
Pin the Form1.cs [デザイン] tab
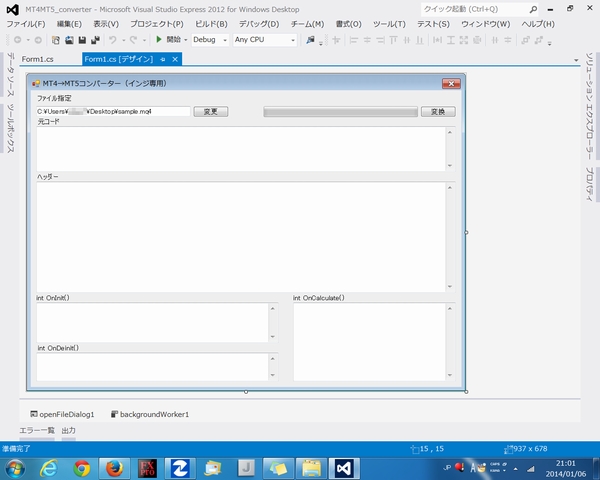(x=163, y=59)
